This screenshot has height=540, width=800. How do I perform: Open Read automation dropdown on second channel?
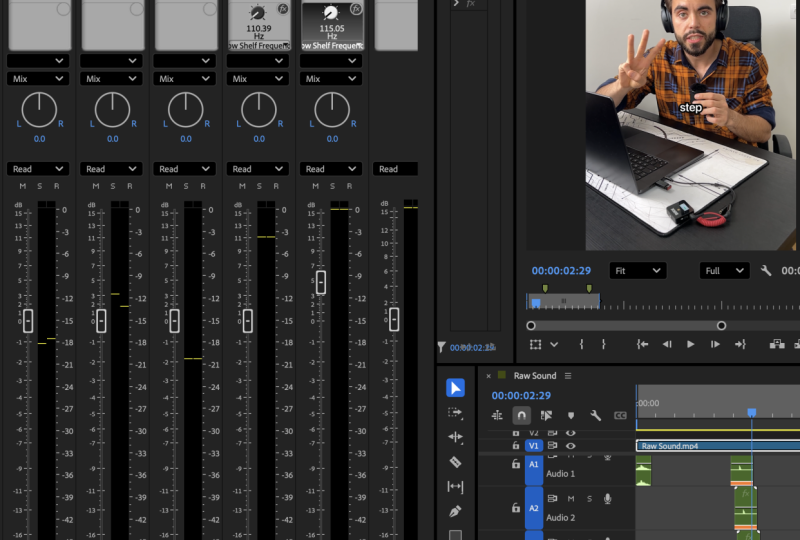111,169
